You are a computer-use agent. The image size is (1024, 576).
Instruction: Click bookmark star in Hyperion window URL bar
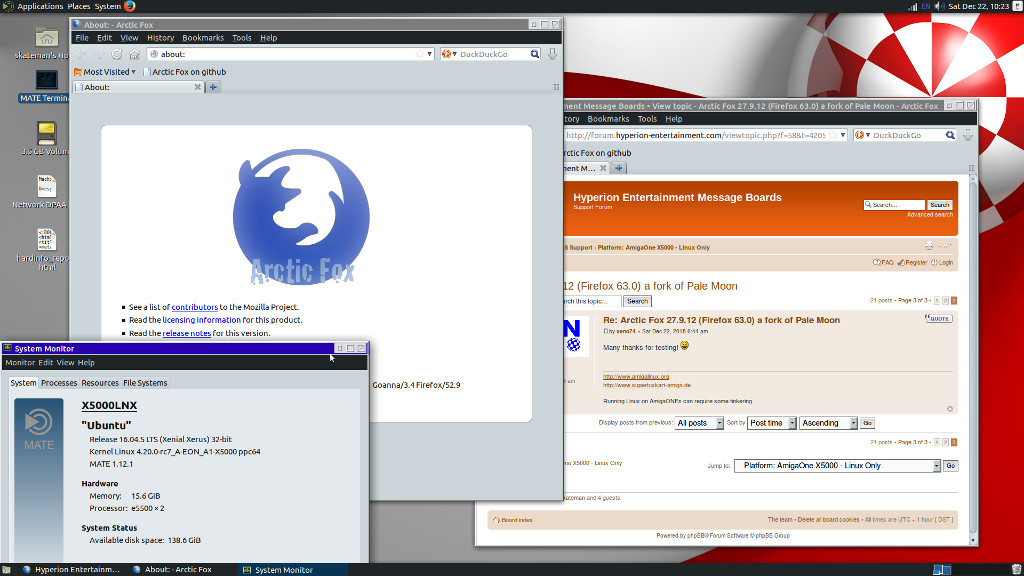[833, 135]
